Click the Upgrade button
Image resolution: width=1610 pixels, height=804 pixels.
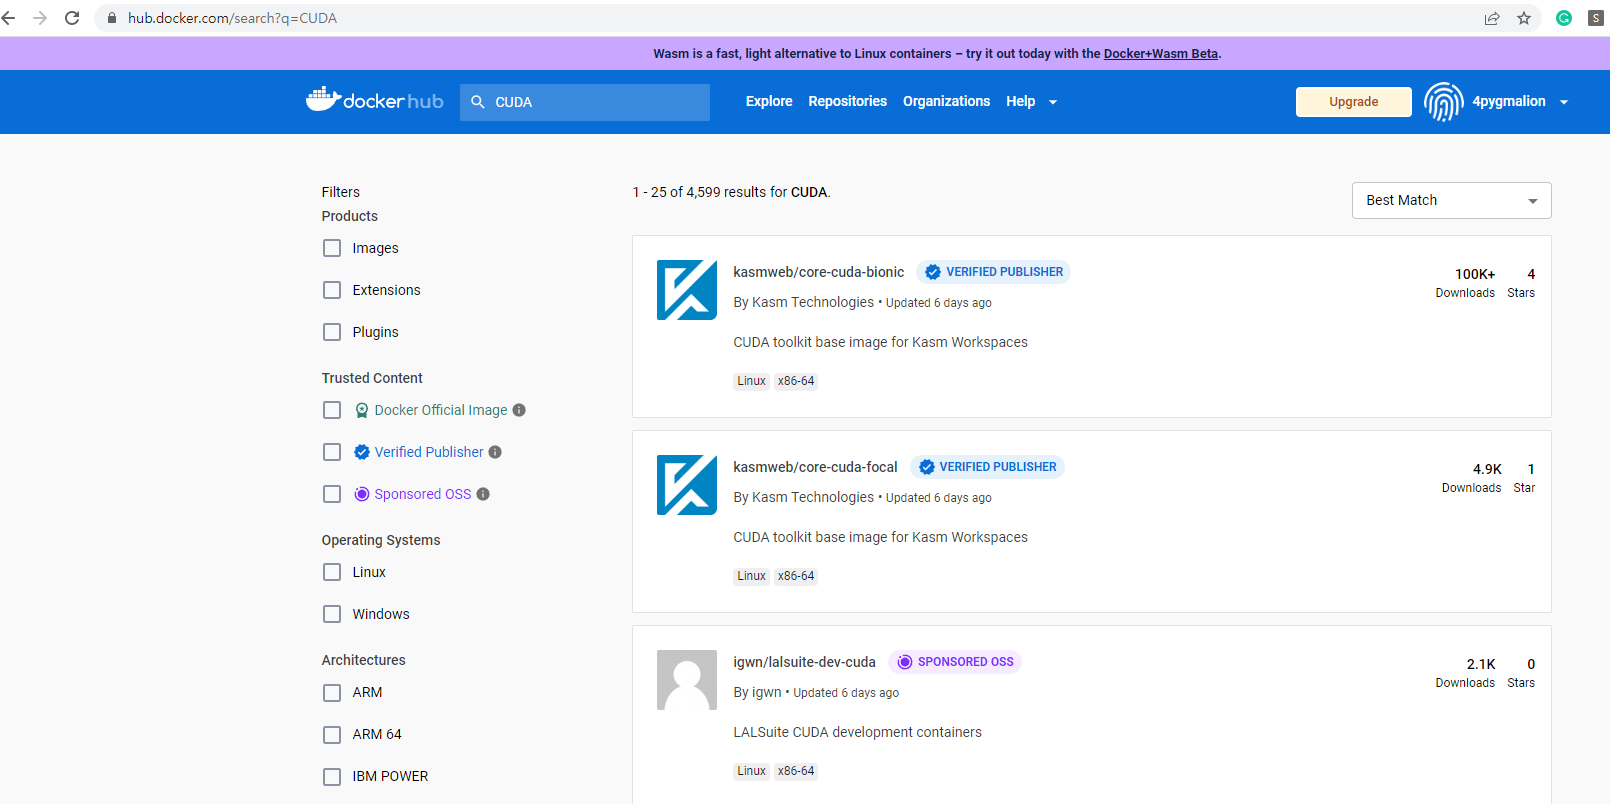point(1353,101)
